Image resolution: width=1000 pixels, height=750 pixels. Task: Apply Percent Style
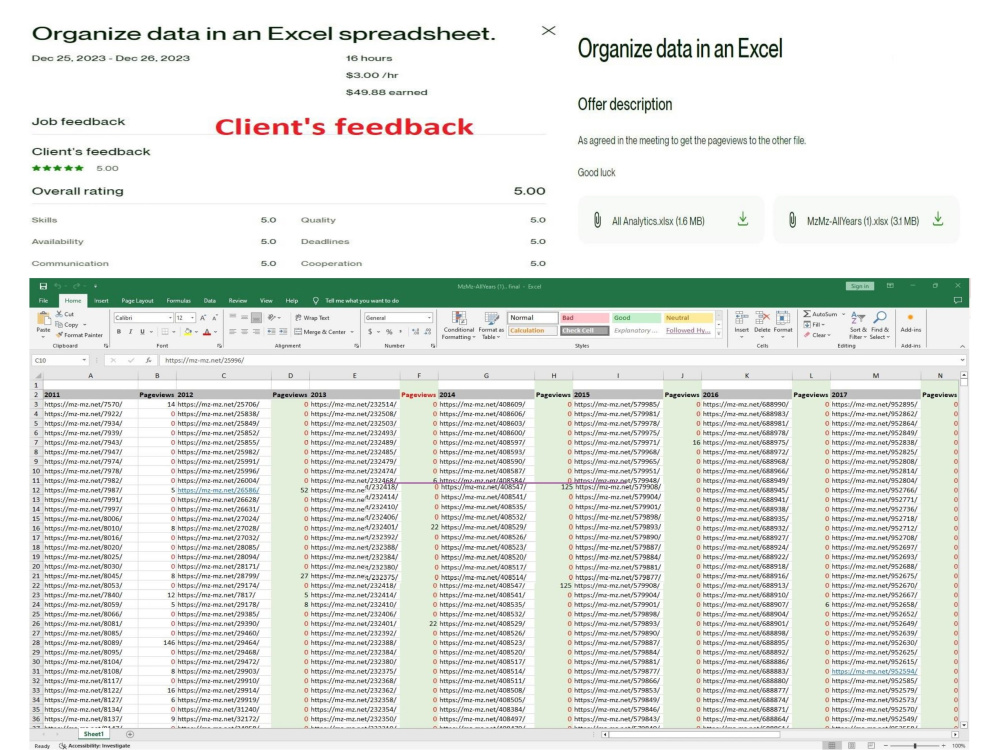click(x=388, y=332)
